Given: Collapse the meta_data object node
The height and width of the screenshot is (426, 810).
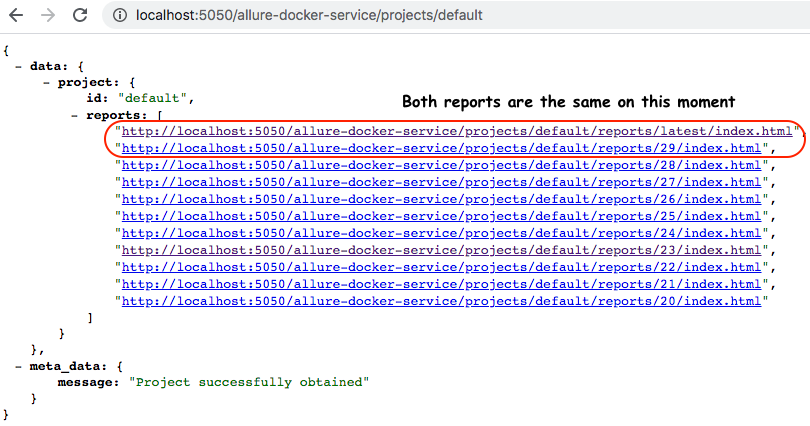Looking at the screenshot, I should point(19,366).
